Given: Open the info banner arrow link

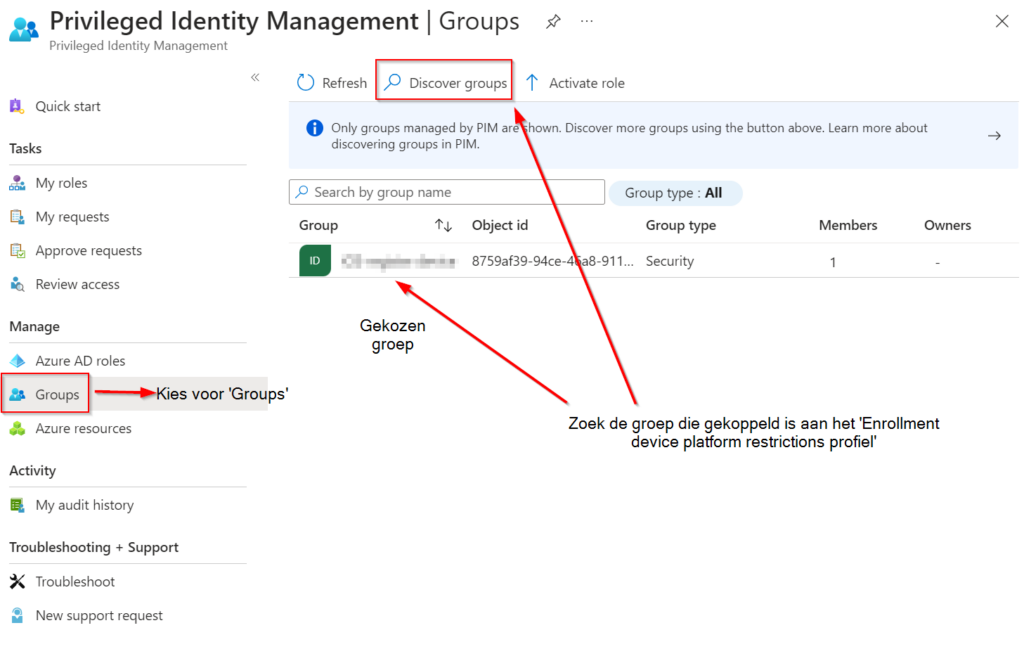Looking at the screenshot, I should coord(994,136).
